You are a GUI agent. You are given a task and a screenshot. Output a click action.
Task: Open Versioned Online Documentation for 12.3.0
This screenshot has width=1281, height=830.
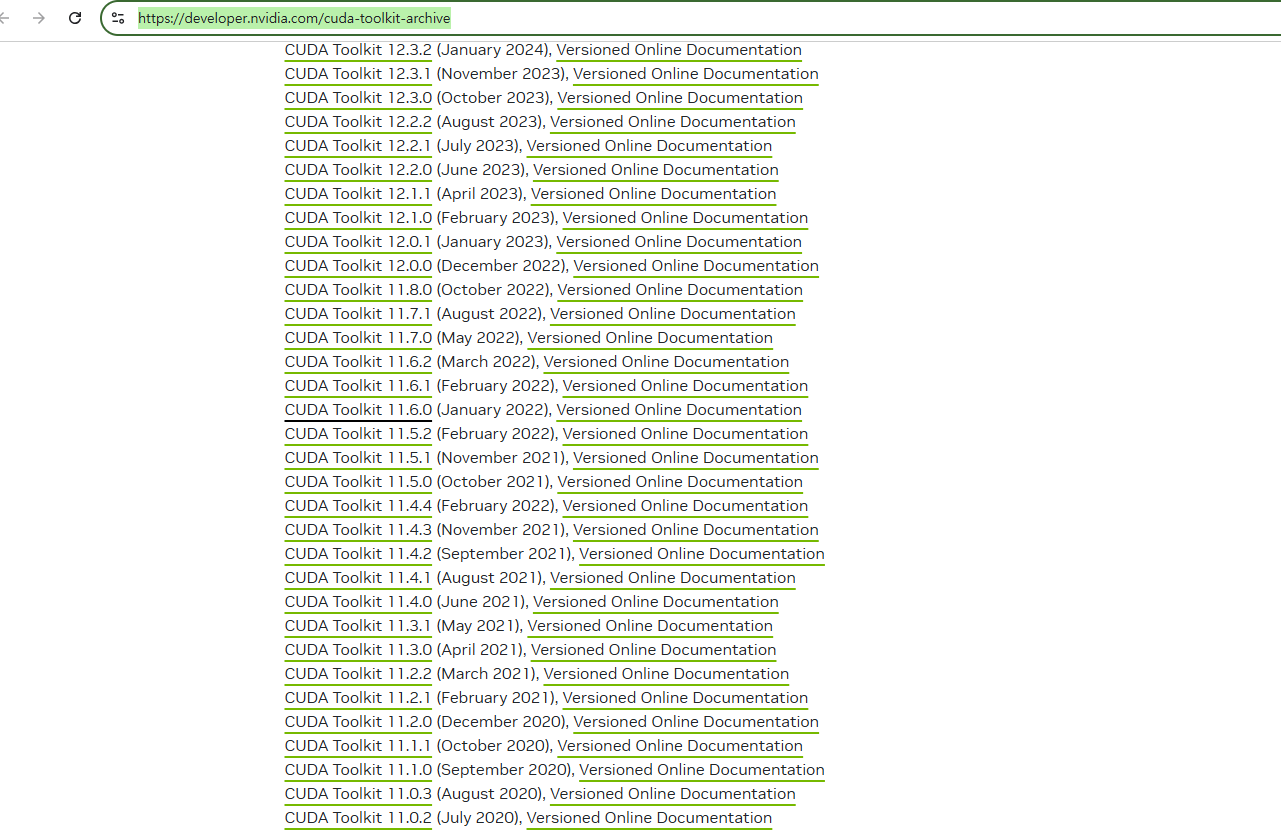[x=680, y=98]
